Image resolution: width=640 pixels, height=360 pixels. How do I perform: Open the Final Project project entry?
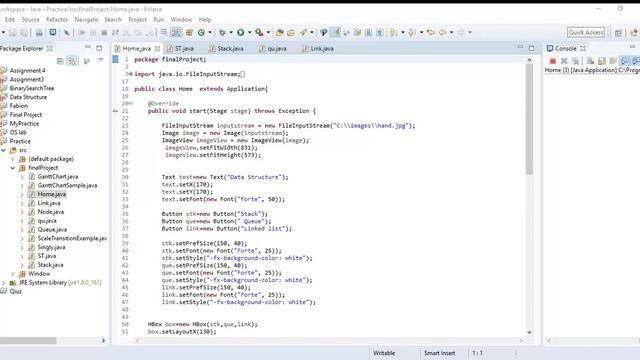pos(25,115)
